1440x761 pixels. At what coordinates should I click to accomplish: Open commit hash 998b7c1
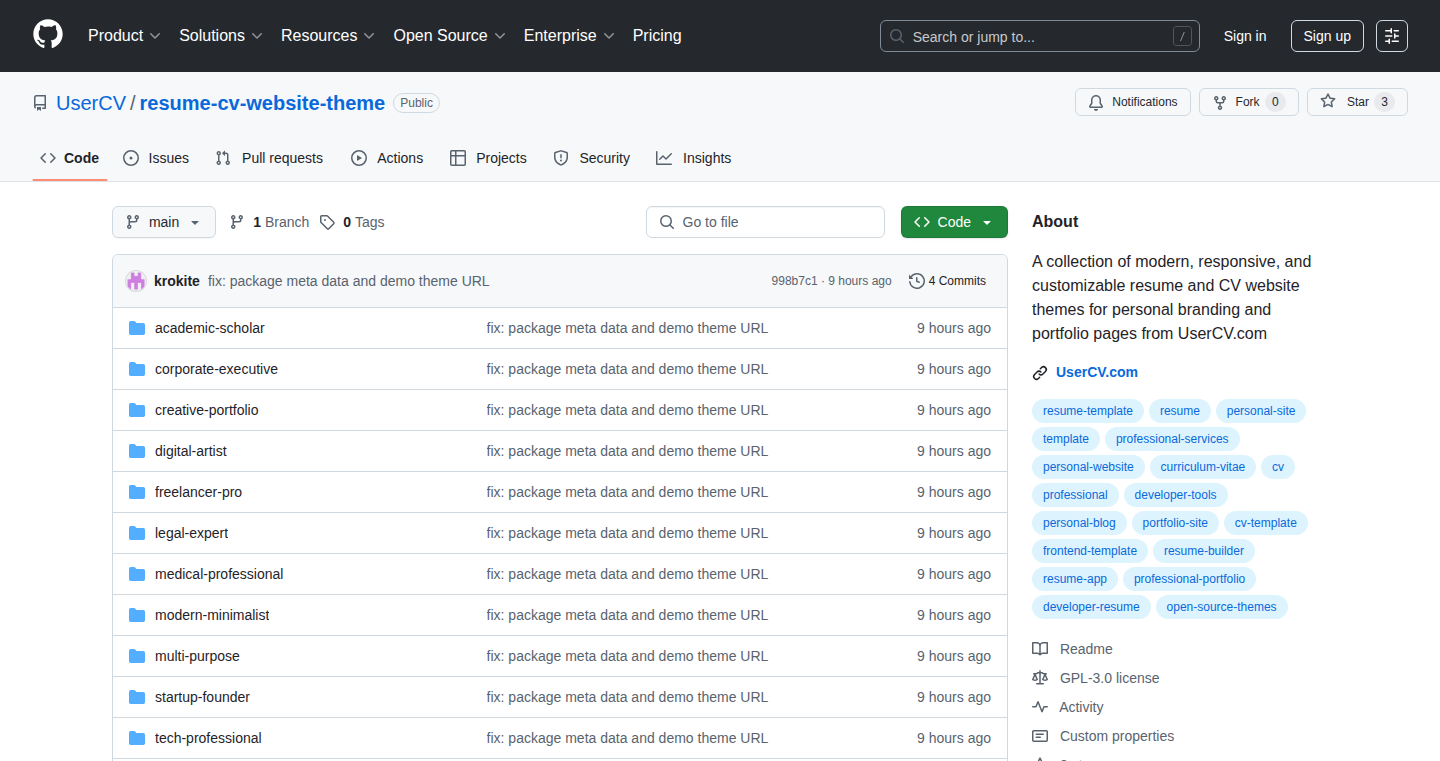[794, 281]
